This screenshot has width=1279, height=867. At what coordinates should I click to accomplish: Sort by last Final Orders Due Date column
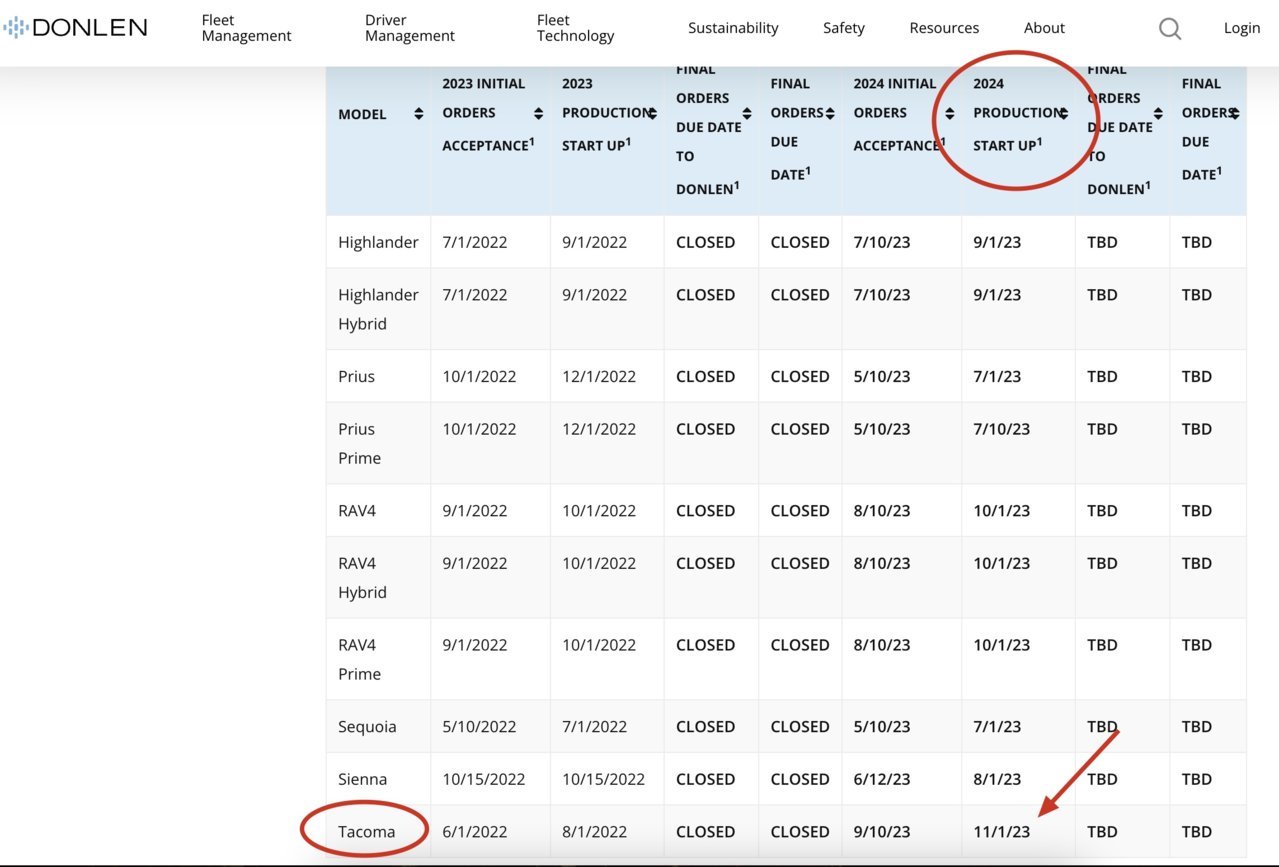tap(1235, 114)
